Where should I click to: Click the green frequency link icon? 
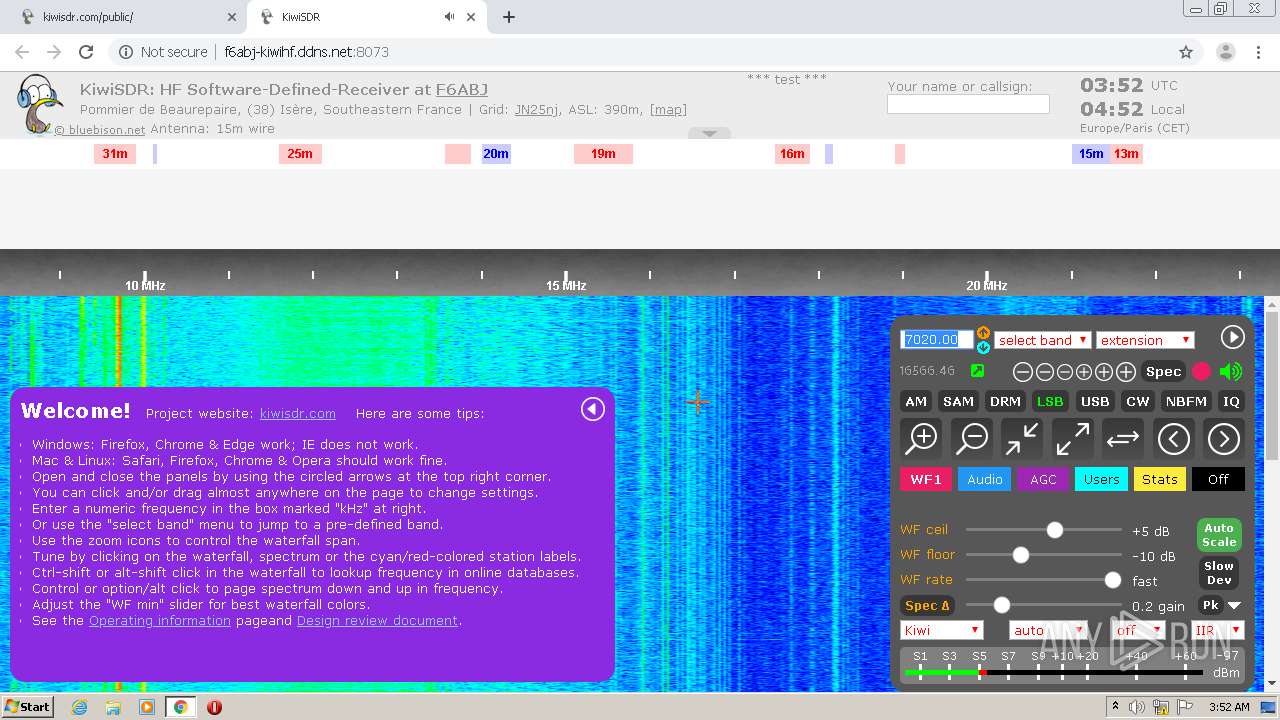(x=977, y=371)
